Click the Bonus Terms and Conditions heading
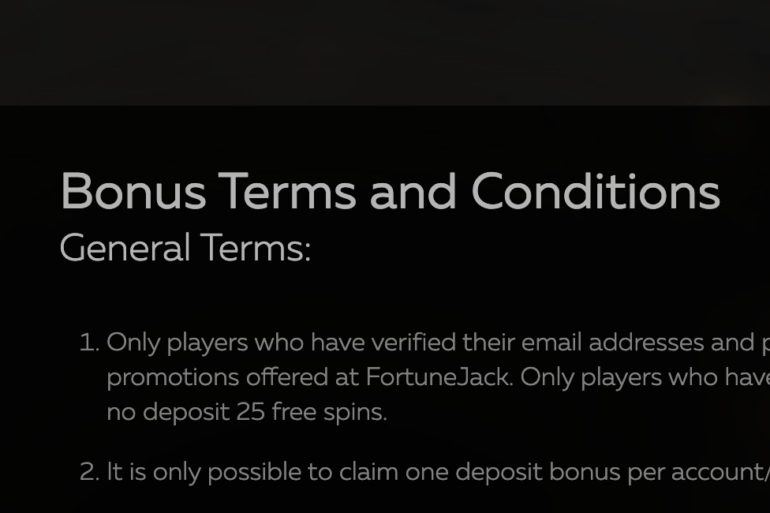The width and height of the screenshot is (770, 513). click(389, 191)
